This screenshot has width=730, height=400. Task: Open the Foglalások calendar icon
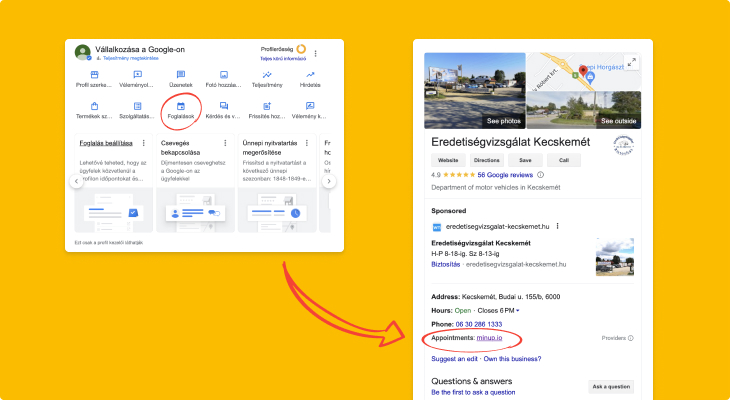pos(181,106)
